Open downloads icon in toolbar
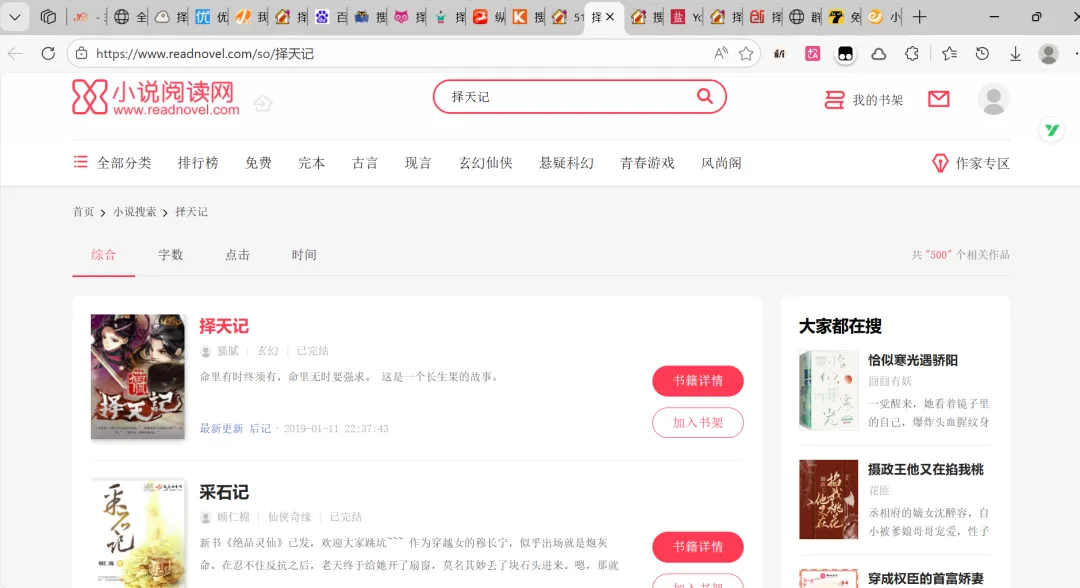This screenshot has height=588, width=1080. coord(1015,54)
